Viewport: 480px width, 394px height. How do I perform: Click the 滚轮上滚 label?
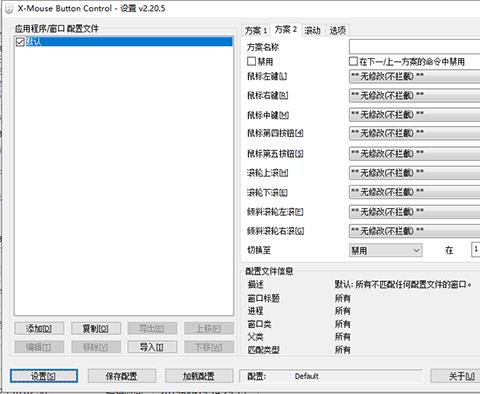point(267,173)
